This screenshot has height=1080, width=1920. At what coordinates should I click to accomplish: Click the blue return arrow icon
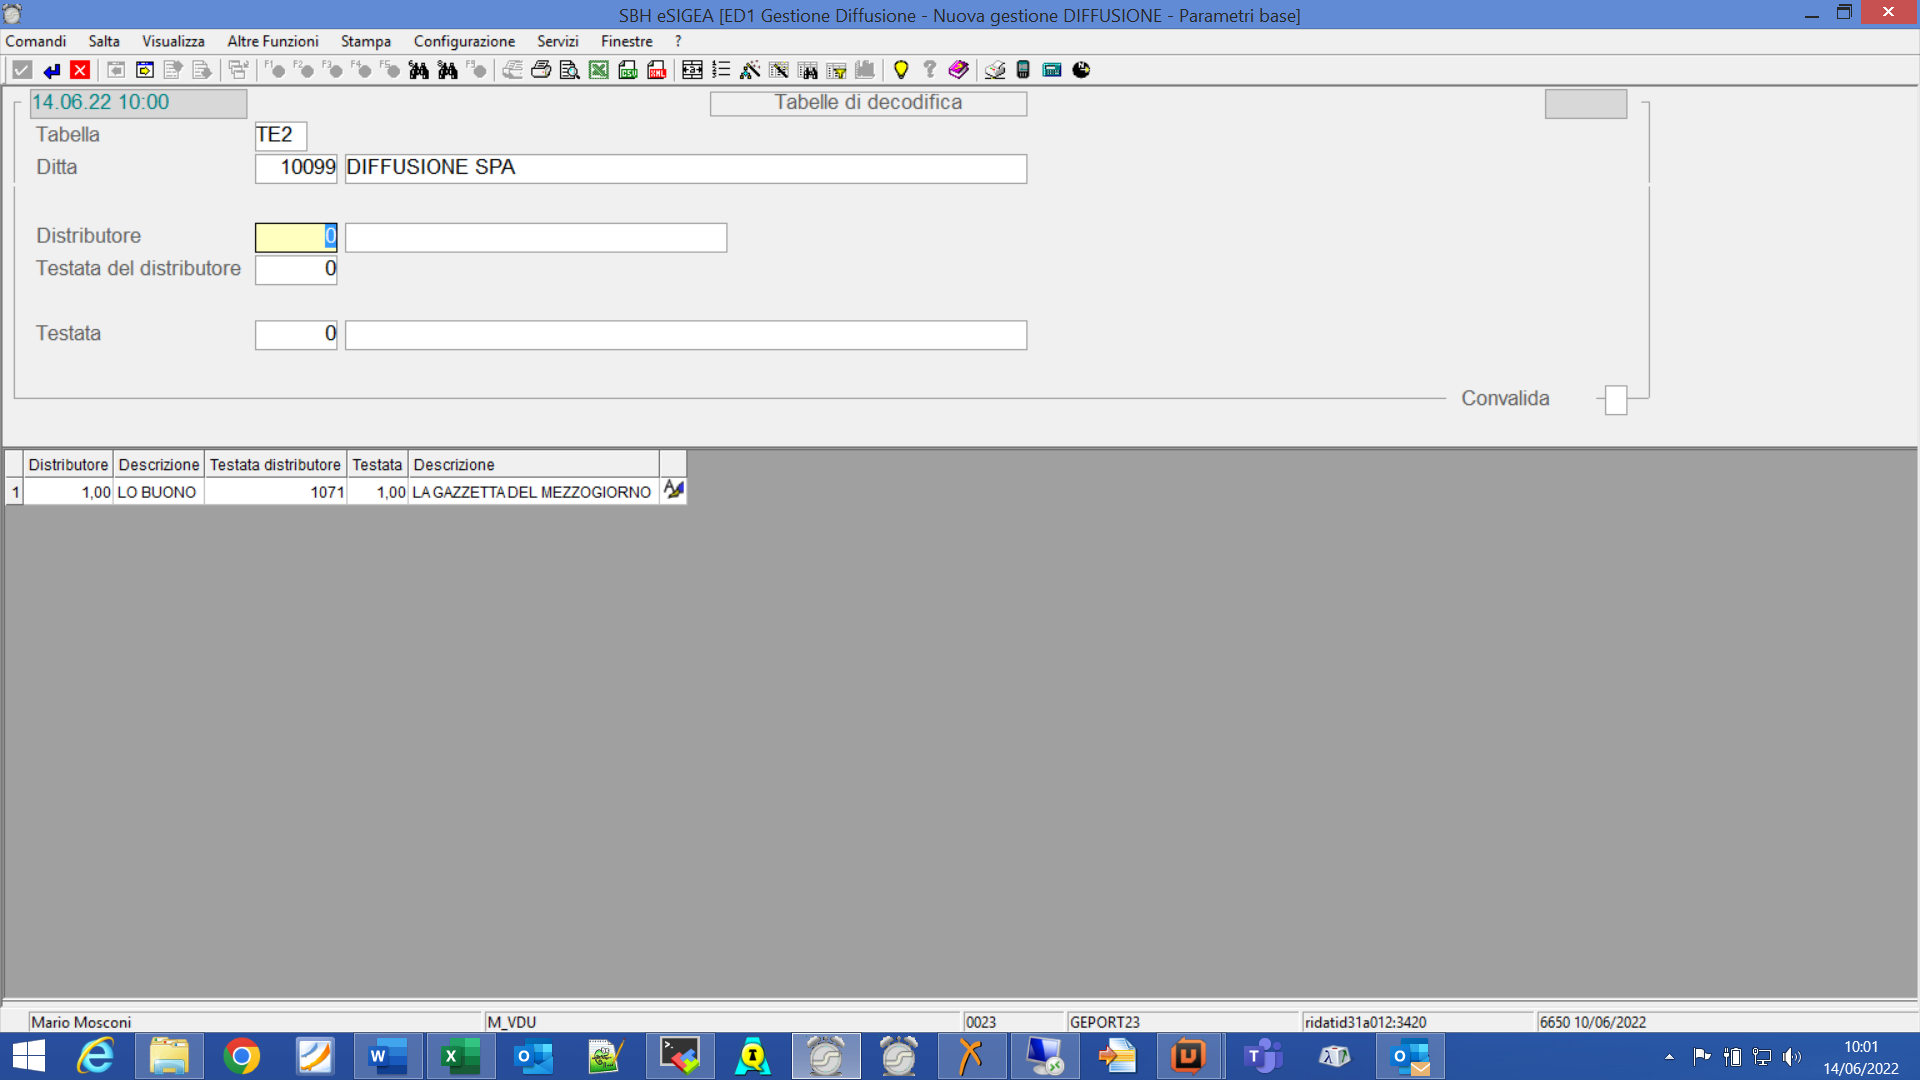pyautogui.click(x=52, y=70)
